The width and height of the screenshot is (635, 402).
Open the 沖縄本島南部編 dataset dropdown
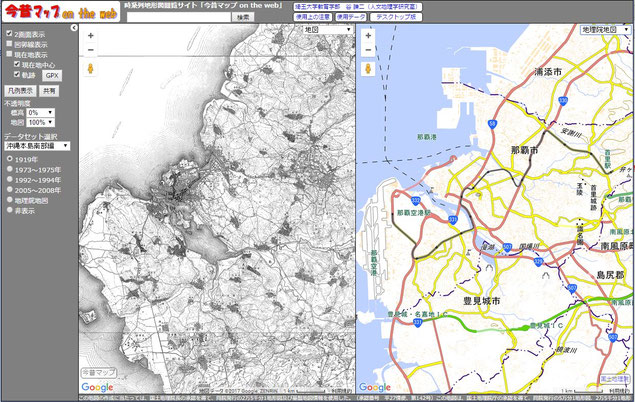click(x=36, y=145)
